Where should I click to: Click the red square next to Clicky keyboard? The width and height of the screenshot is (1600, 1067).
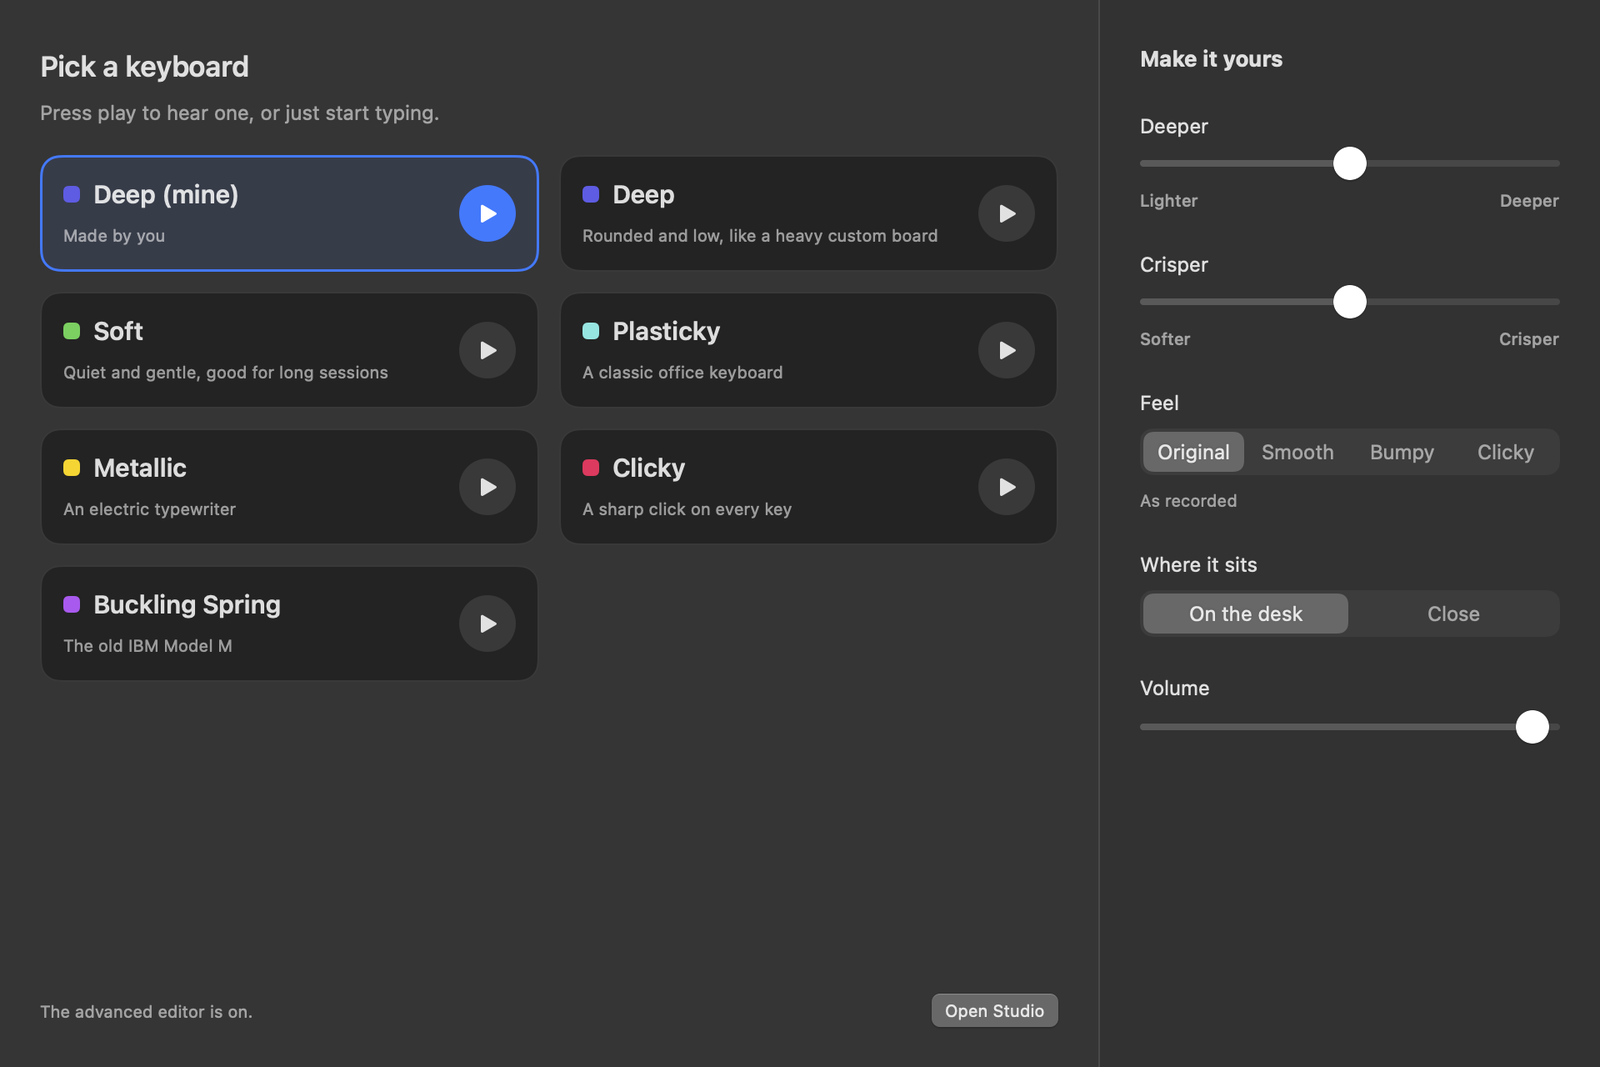point(591,468)
